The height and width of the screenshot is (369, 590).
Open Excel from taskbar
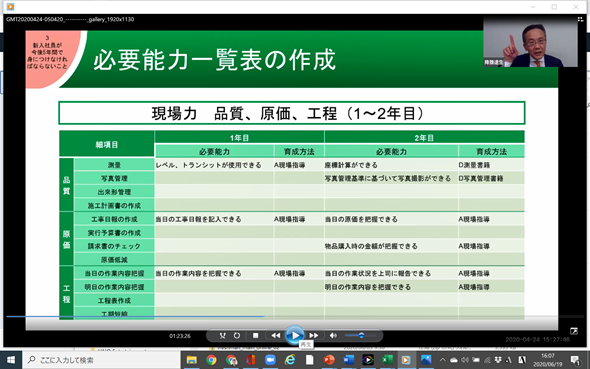pos(387,360)
